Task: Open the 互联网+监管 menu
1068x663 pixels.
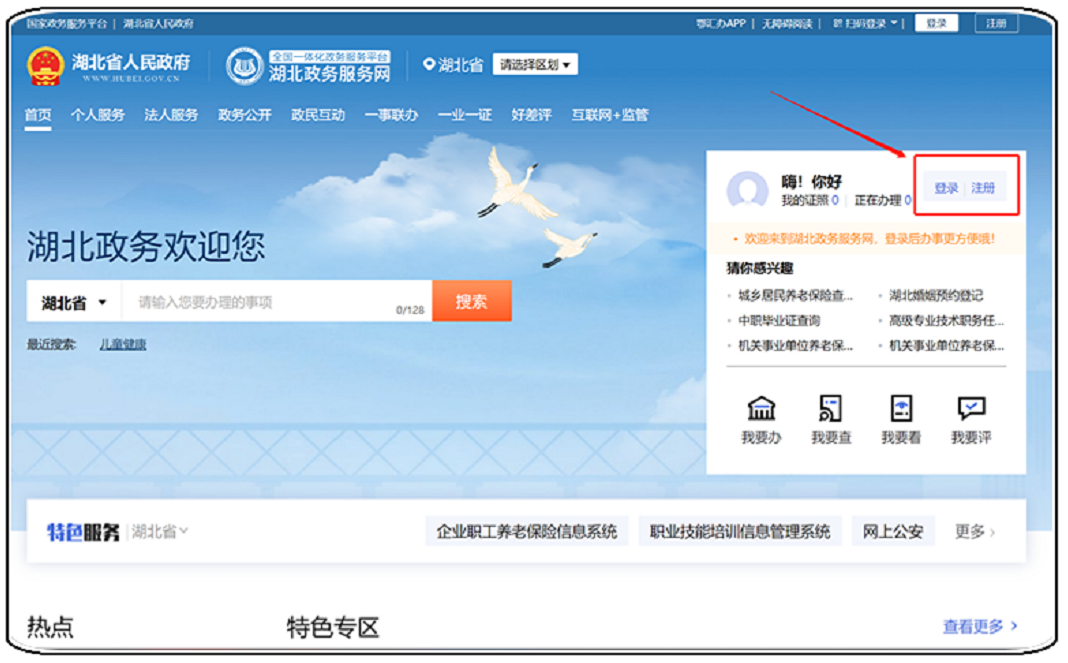Action: point(610,114)
